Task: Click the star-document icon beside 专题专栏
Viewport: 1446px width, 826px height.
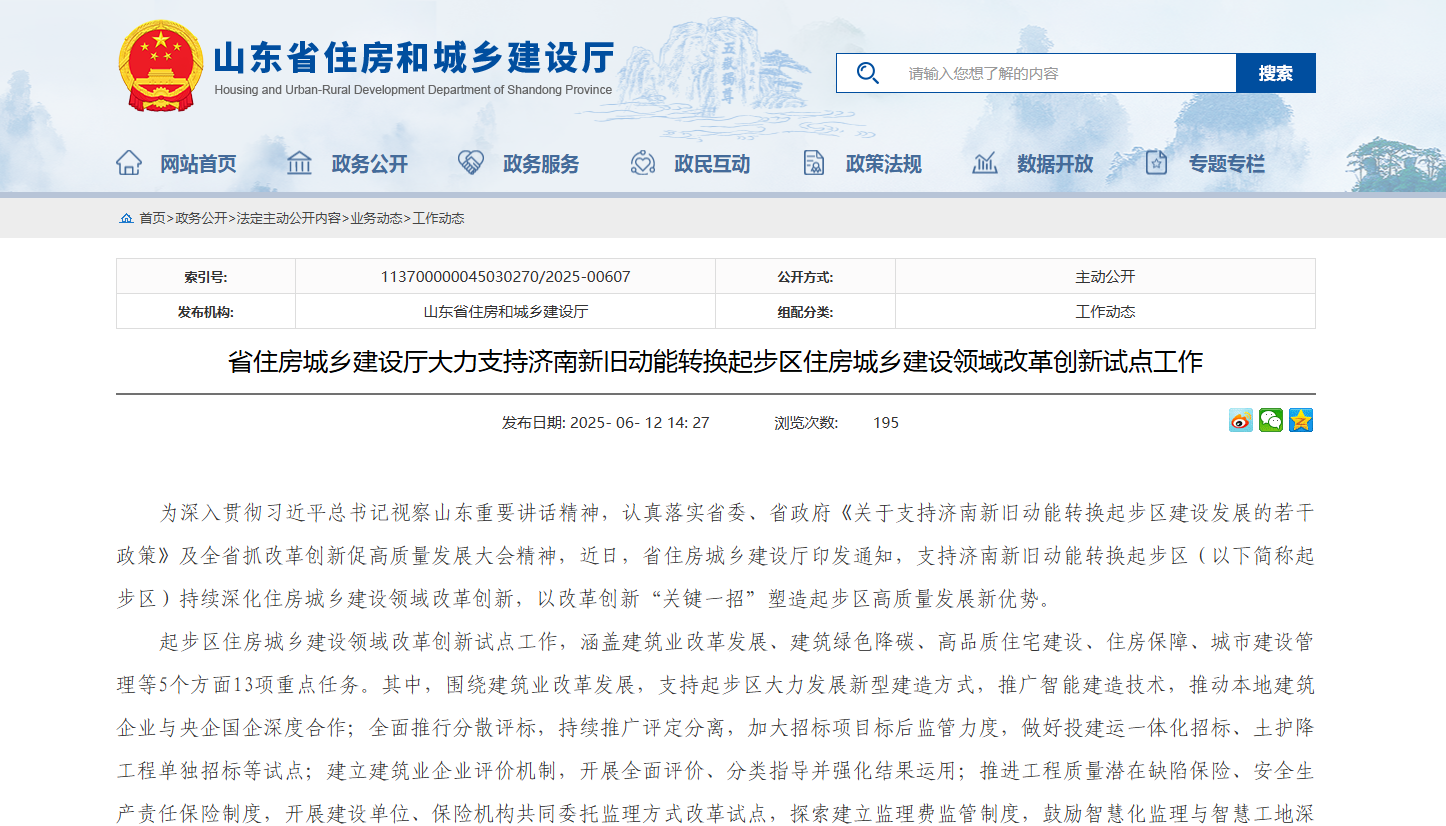Action: (1156, 163)
